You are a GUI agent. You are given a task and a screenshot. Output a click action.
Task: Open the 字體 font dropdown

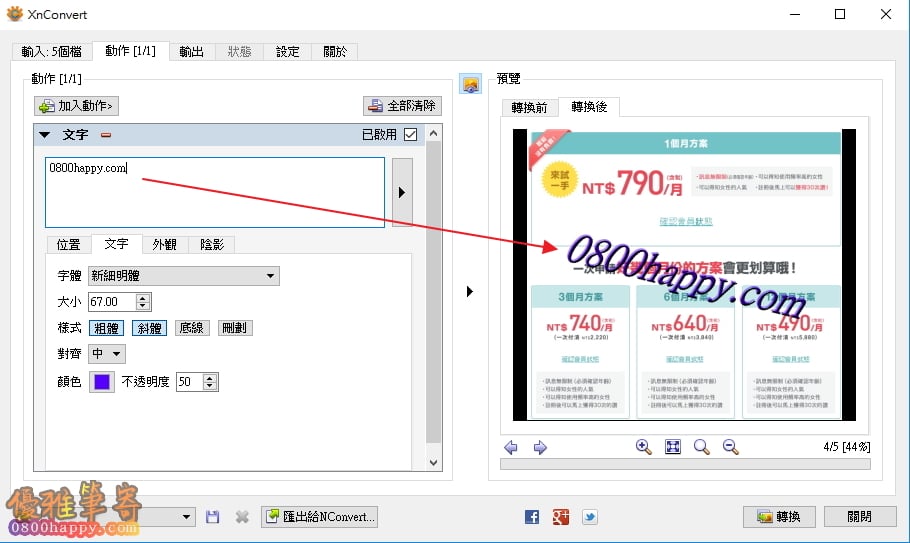click(x=183, y=276)
